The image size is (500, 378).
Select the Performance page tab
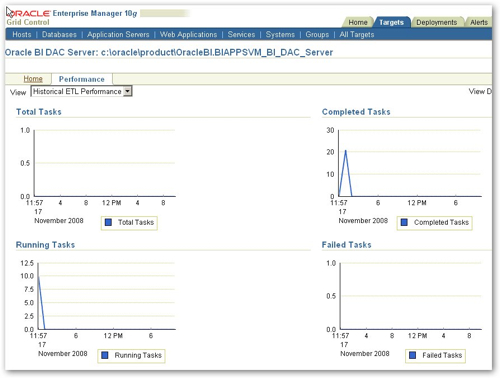(82, 79)
